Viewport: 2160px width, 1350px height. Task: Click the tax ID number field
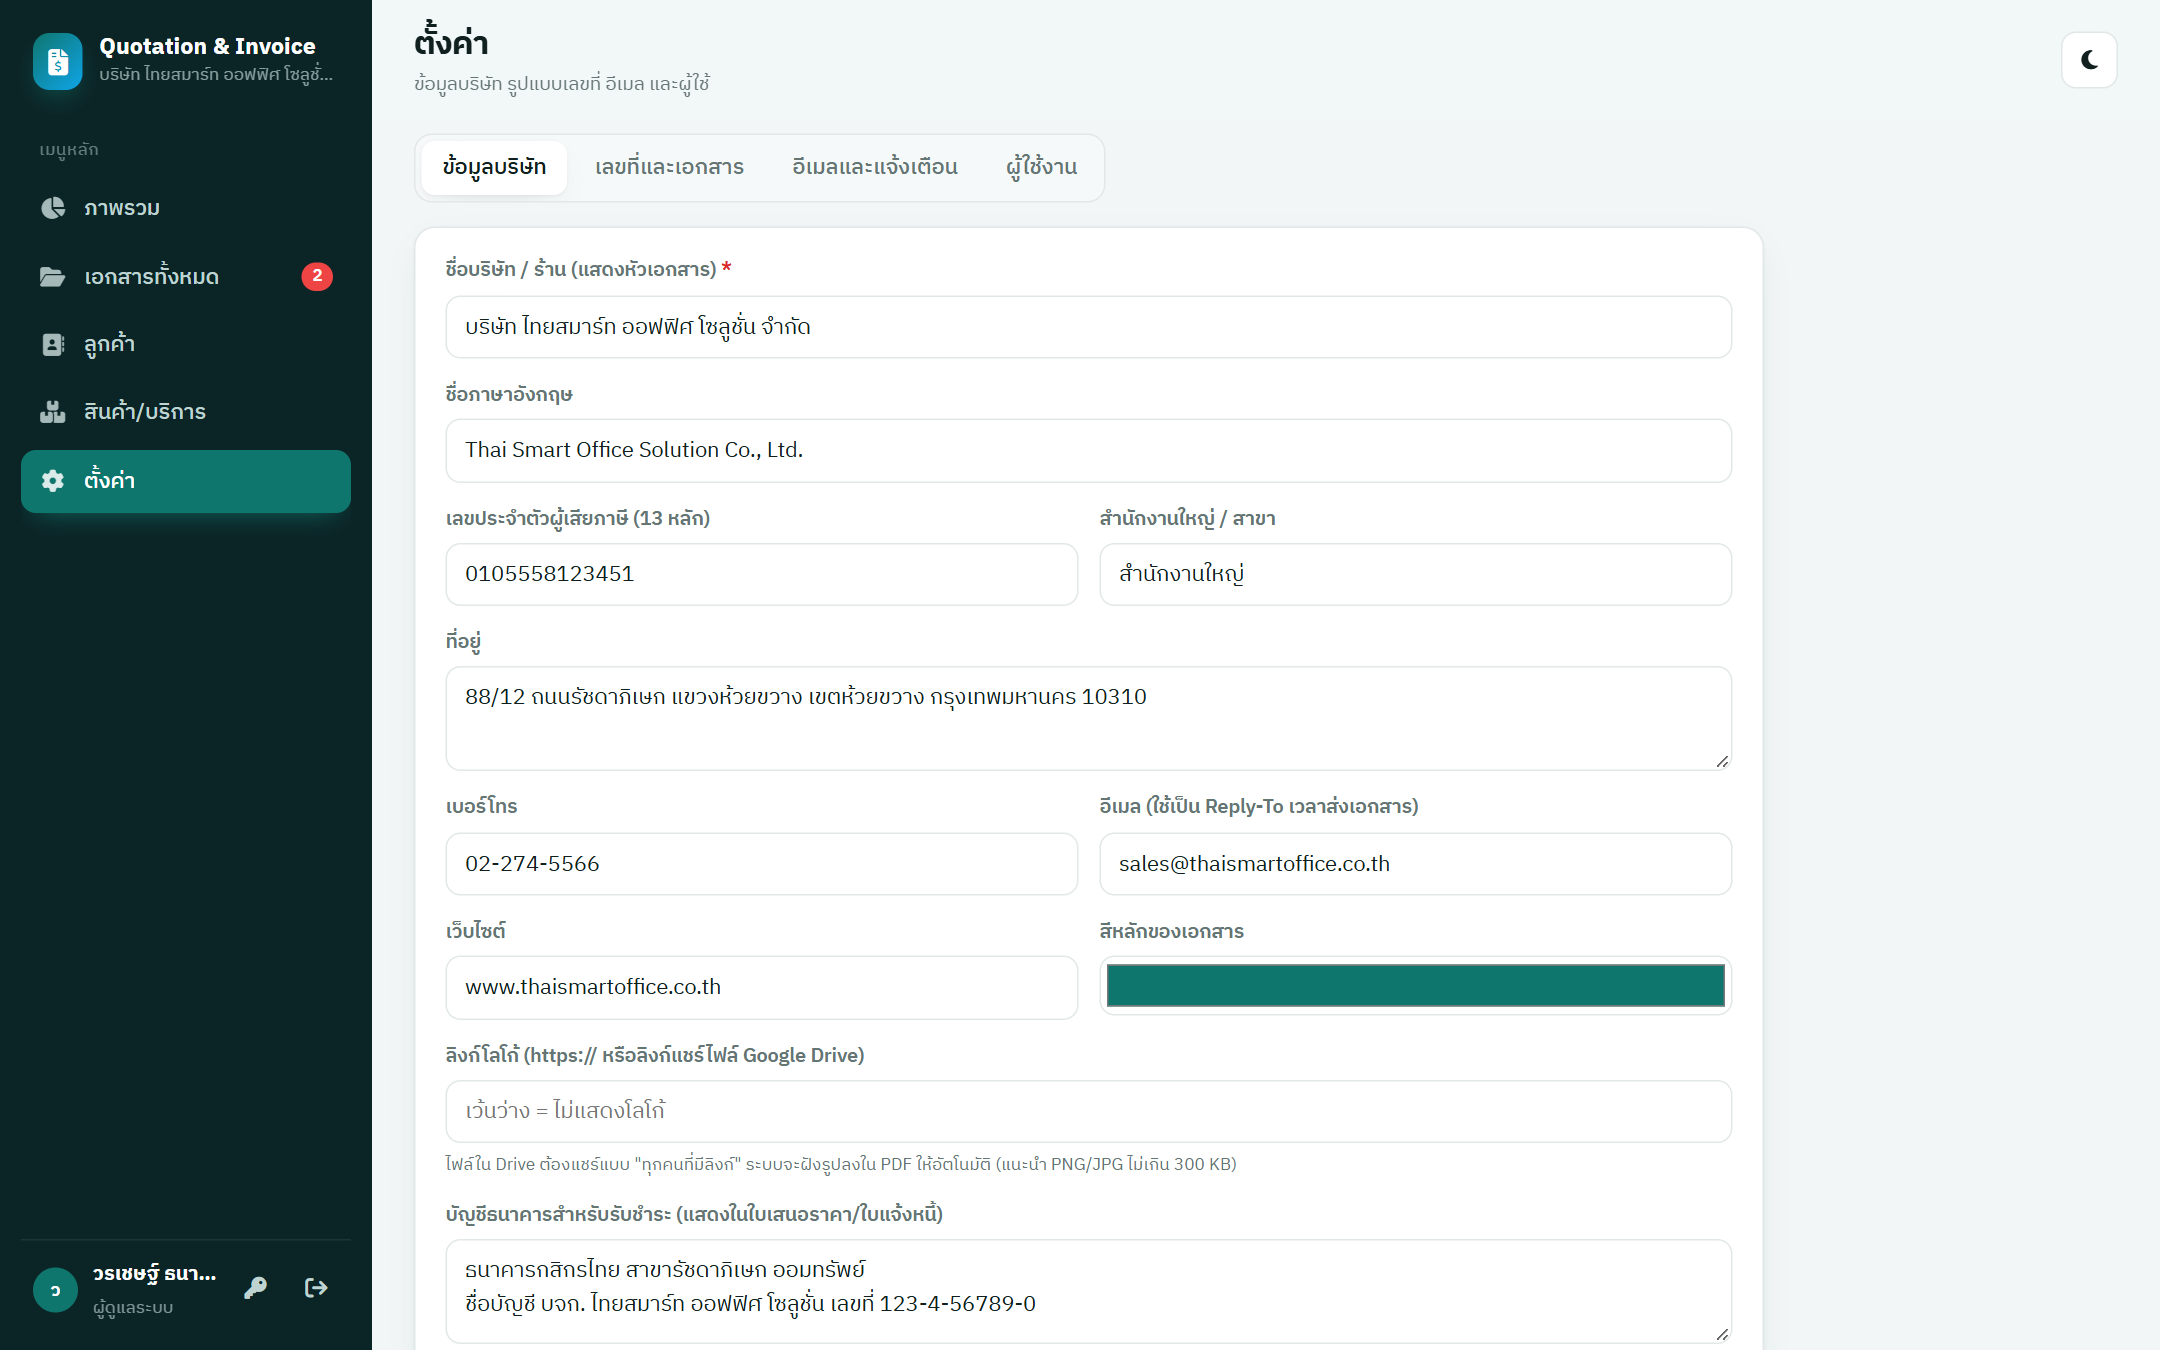[x=761, y=574]
